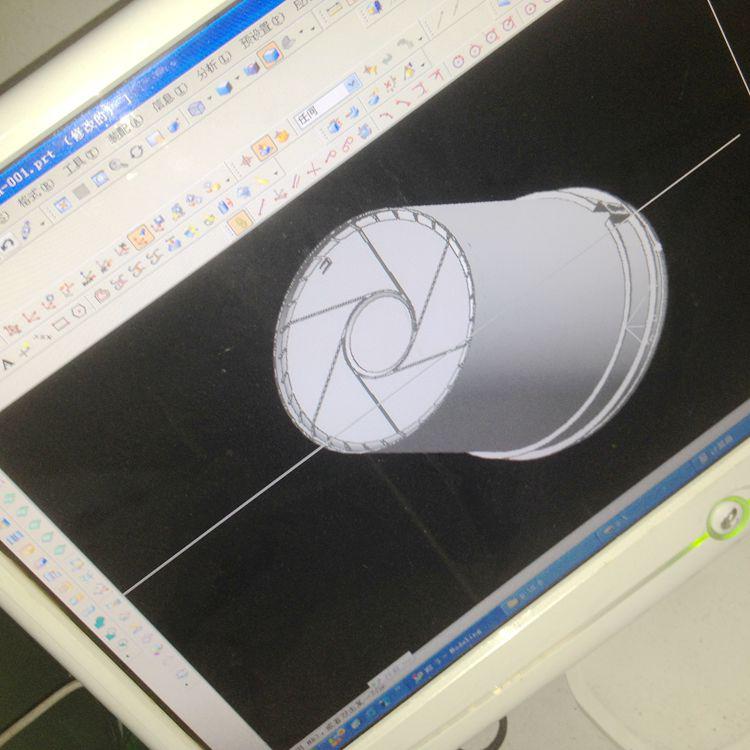Expand the toolbar options arrow after yellow marker icon

(422, 65)
